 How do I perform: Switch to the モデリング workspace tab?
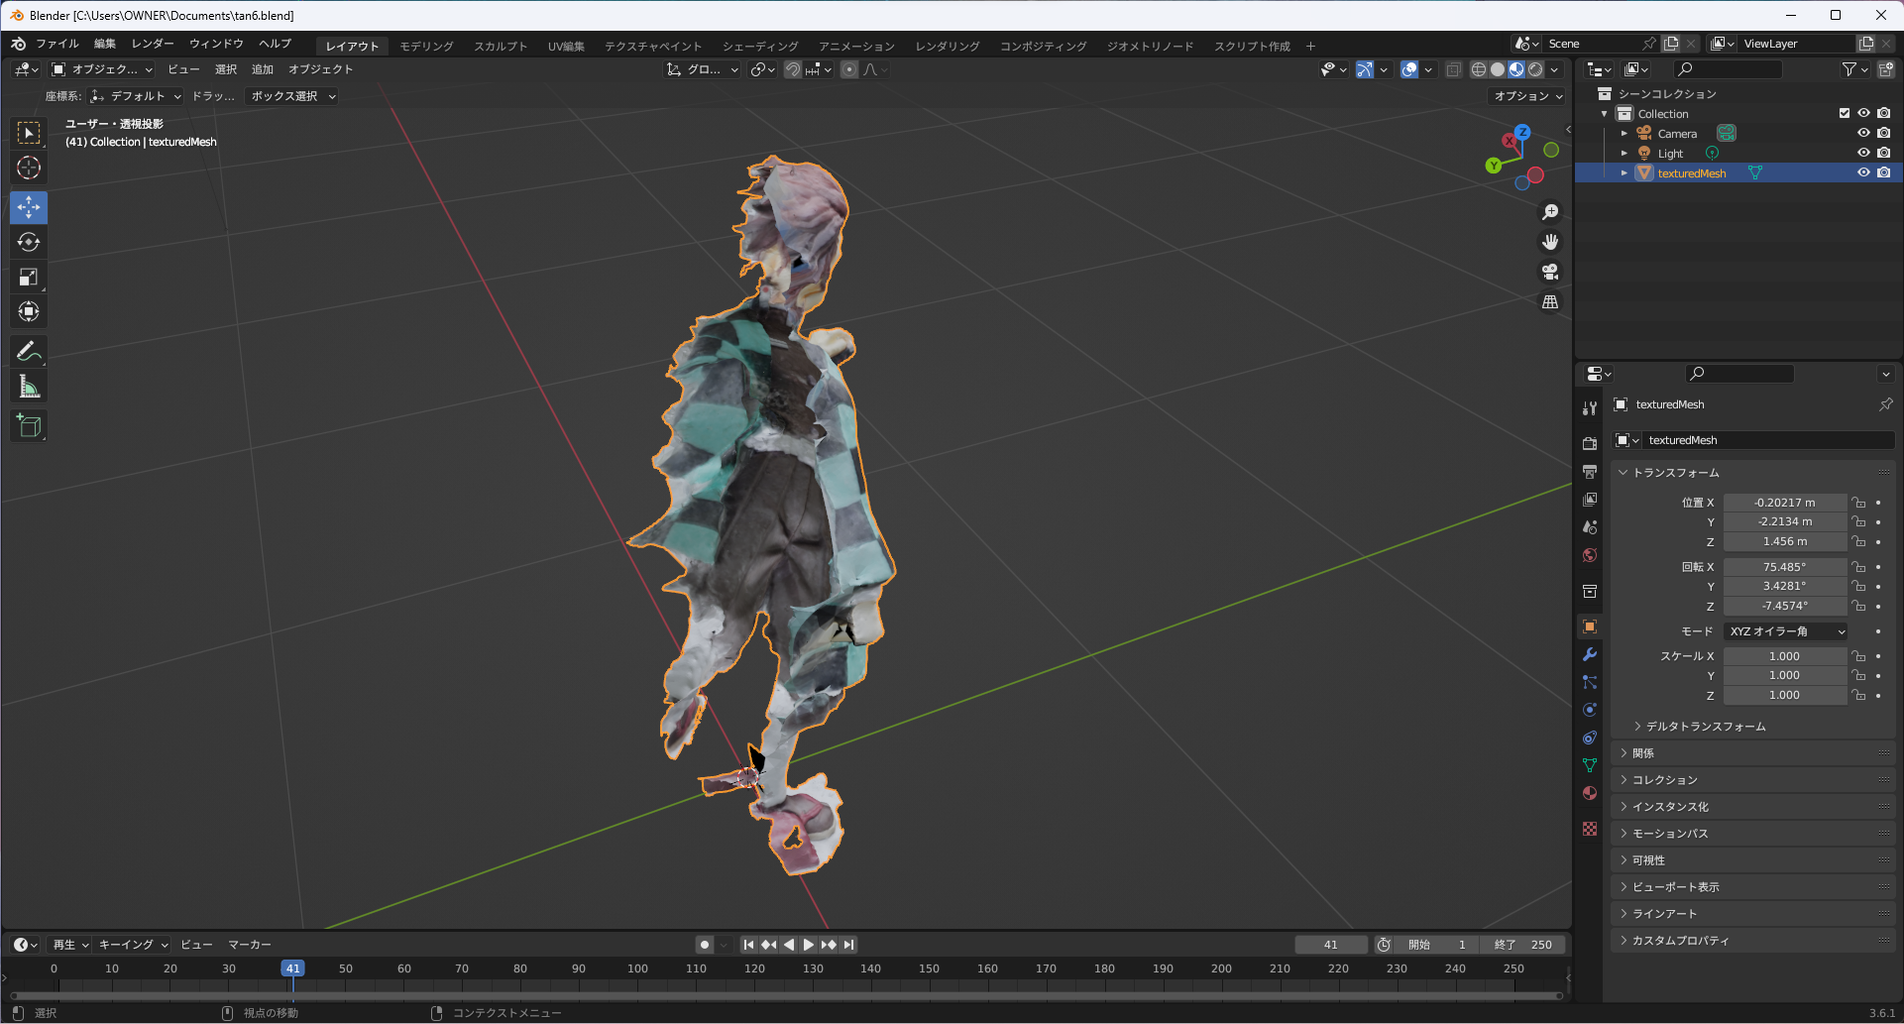pos(426,46)
